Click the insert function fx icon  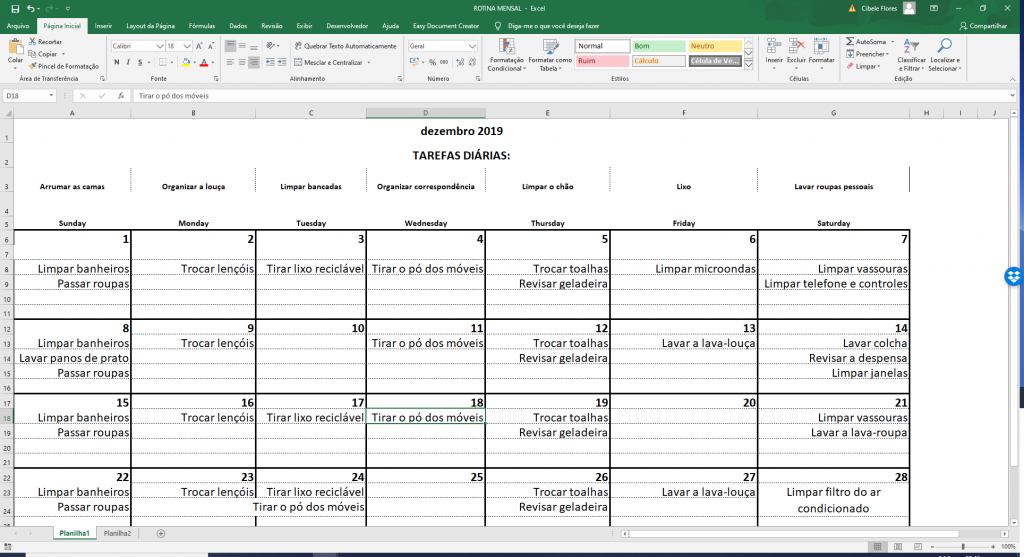click(x=120, y=96)
